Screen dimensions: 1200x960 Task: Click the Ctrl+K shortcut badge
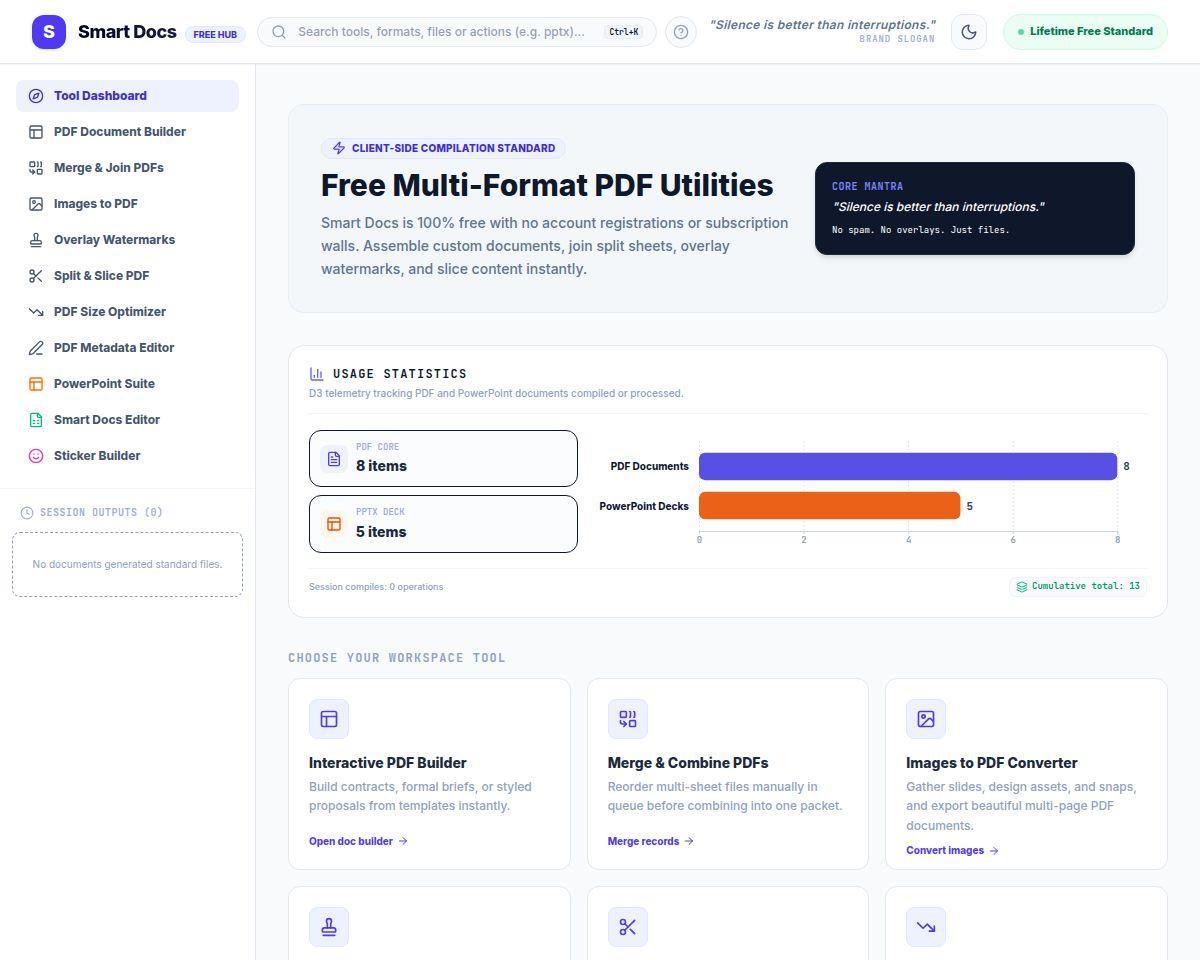[624, 32]
